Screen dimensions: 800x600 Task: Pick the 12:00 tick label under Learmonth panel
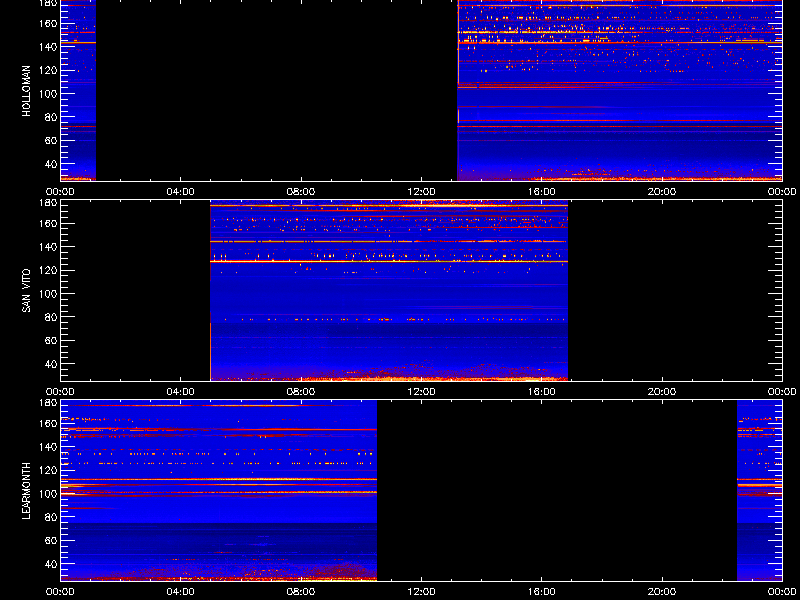pos(421,592)
